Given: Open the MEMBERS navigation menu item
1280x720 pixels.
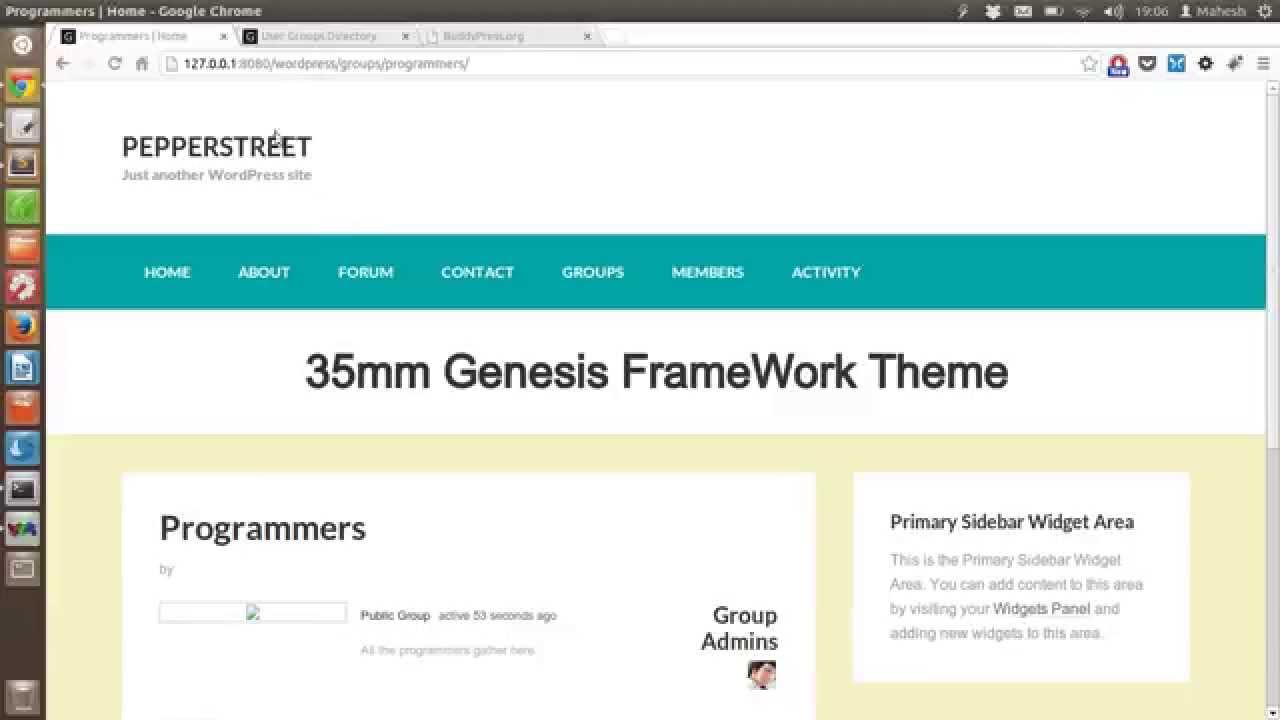Looking at the screenshot, I should click(x=708, y=272).
